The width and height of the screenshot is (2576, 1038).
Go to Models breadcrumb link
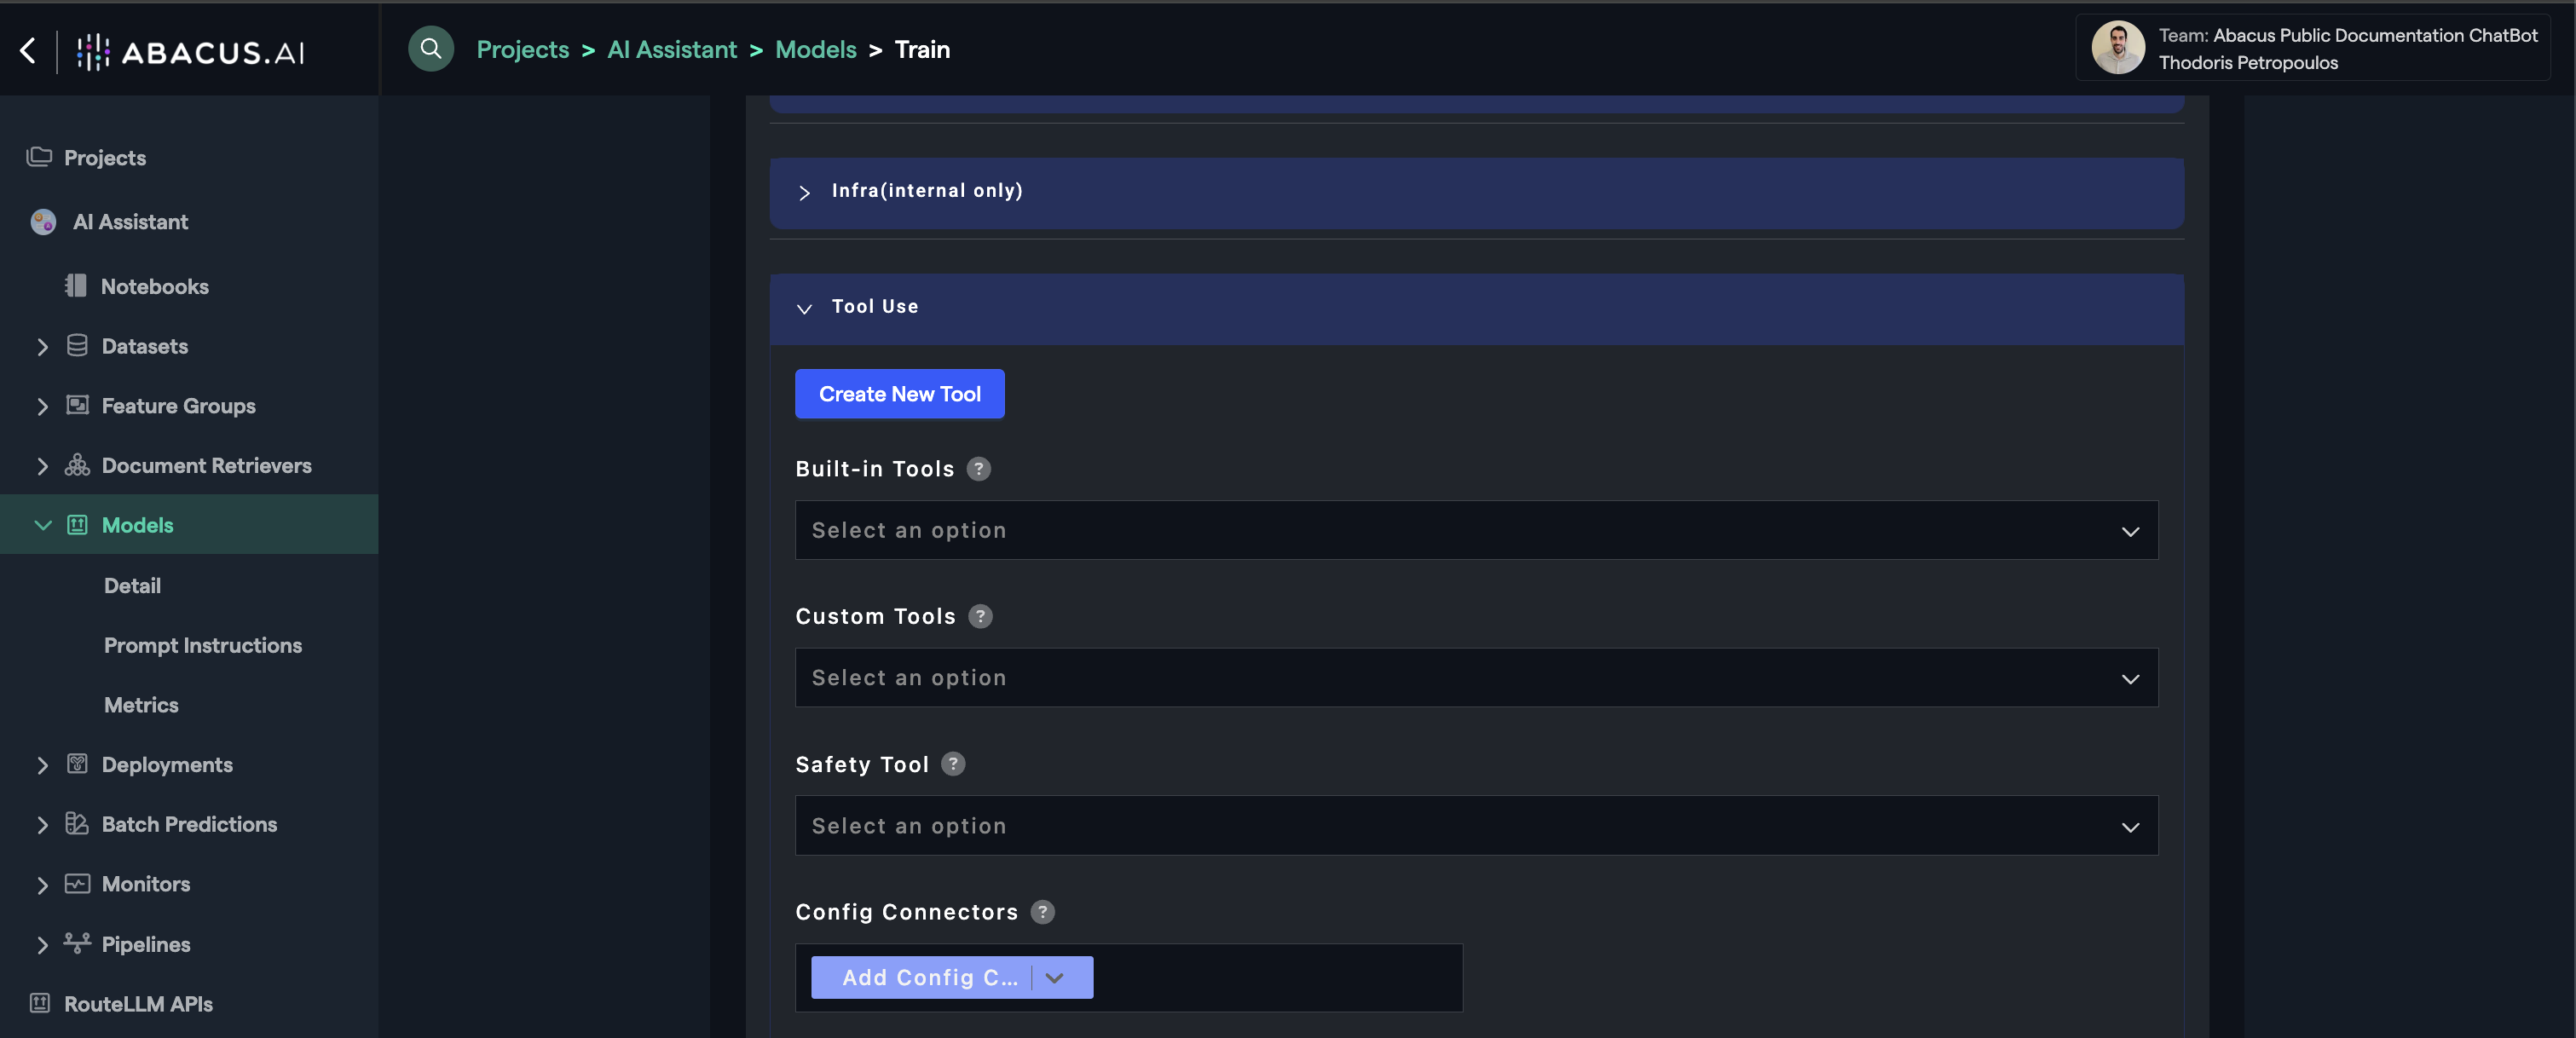pos(815,49)
